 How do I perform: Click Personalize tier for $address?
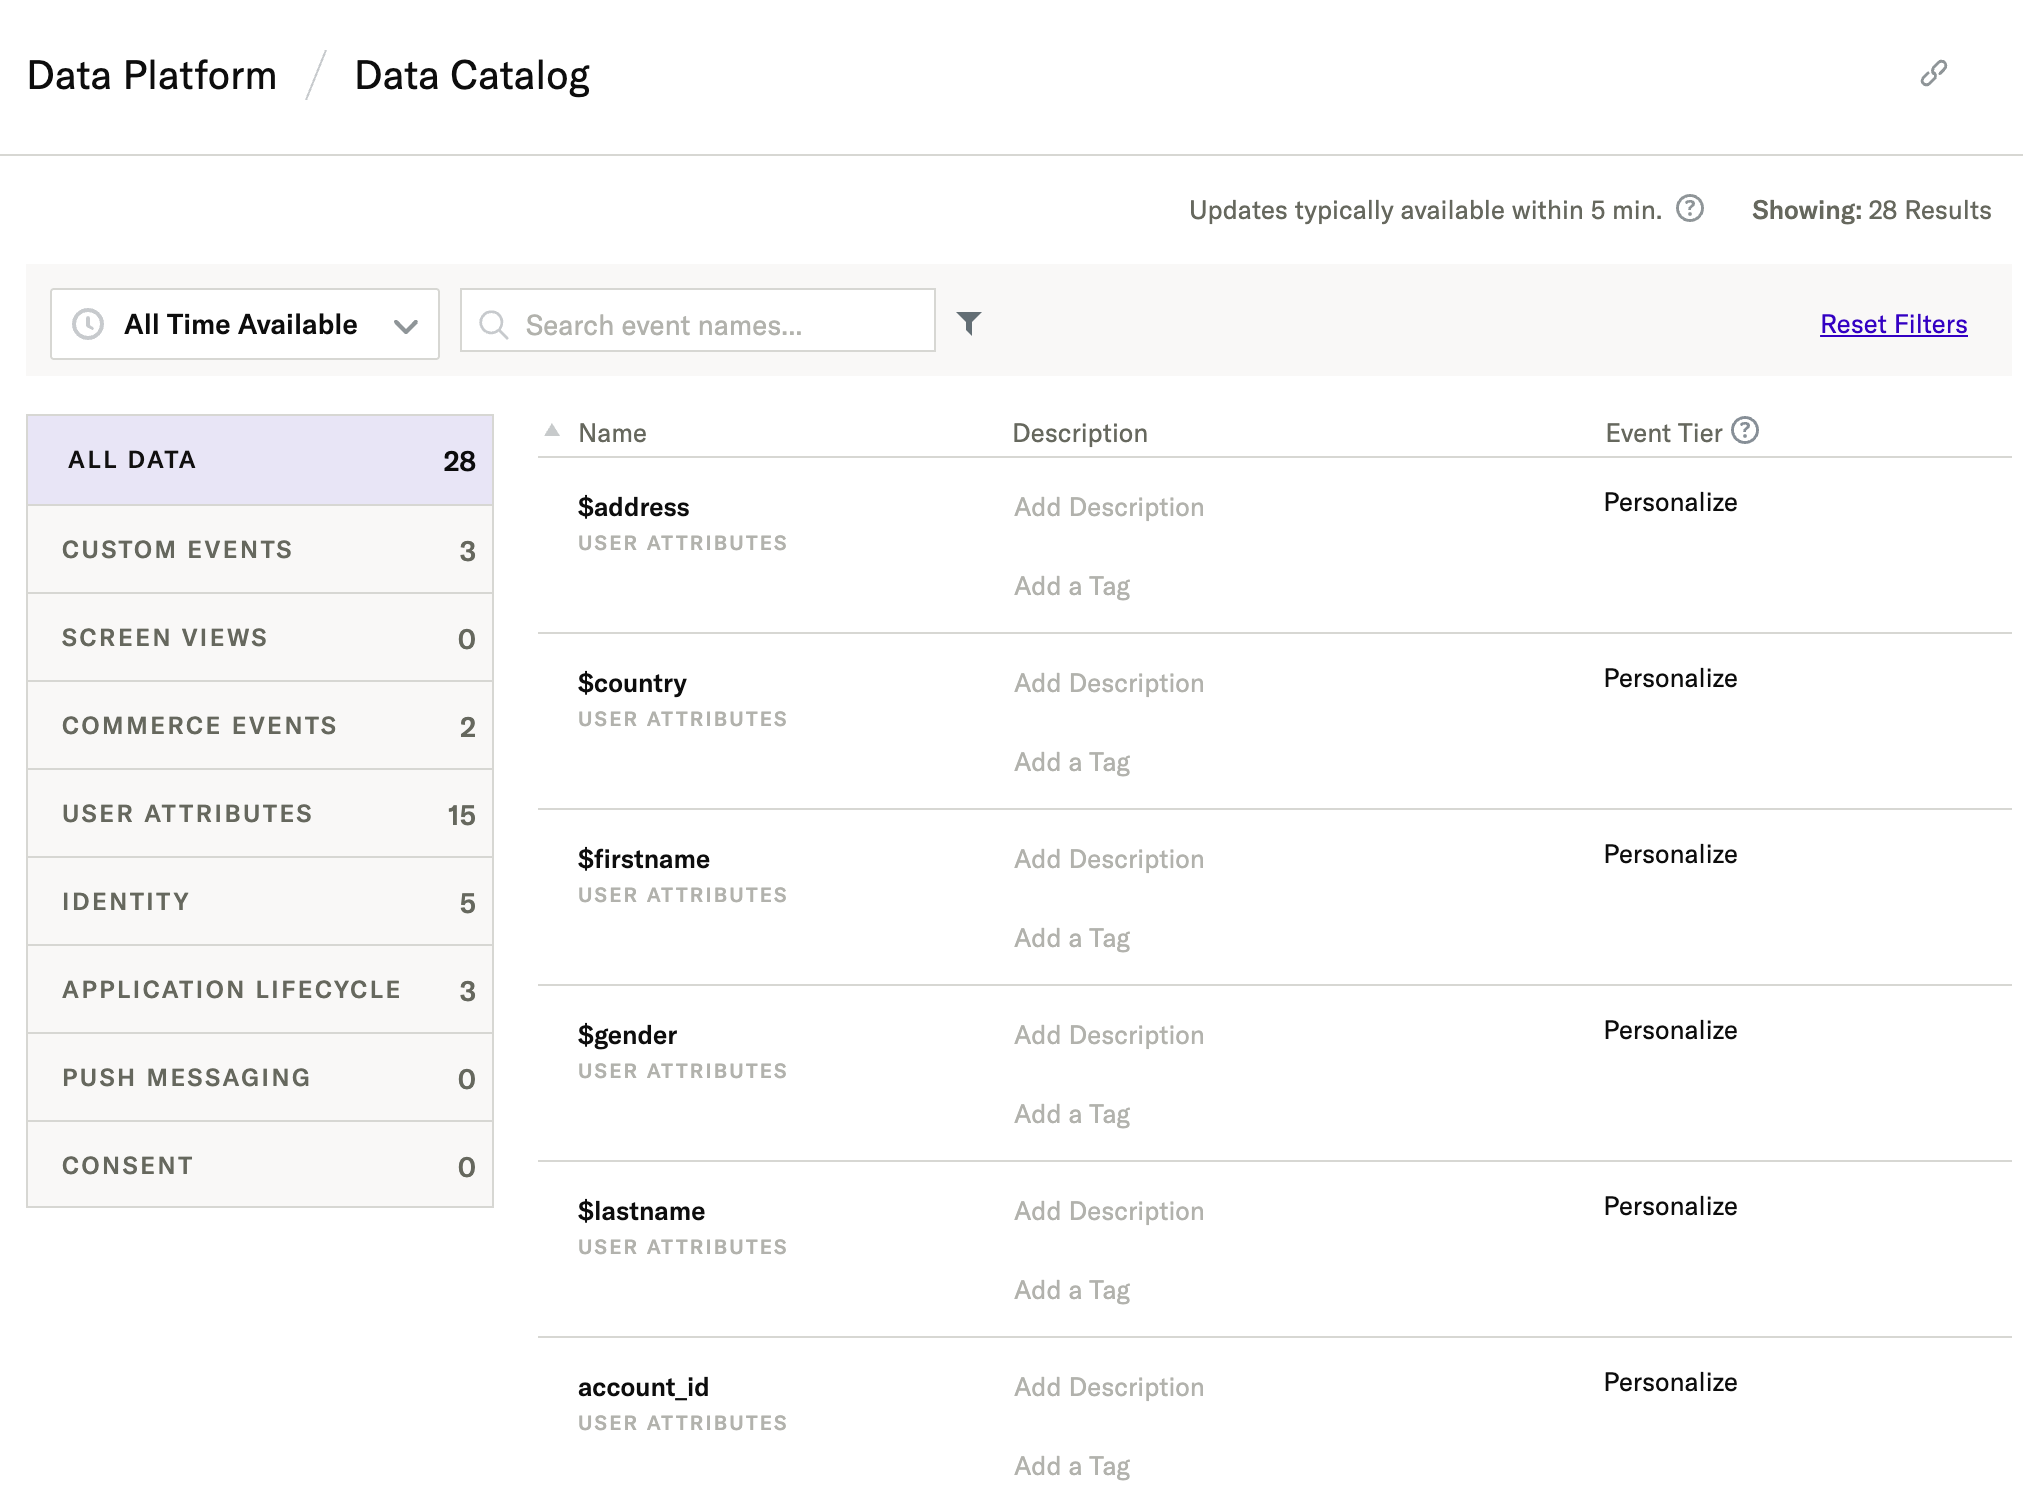1670,502
